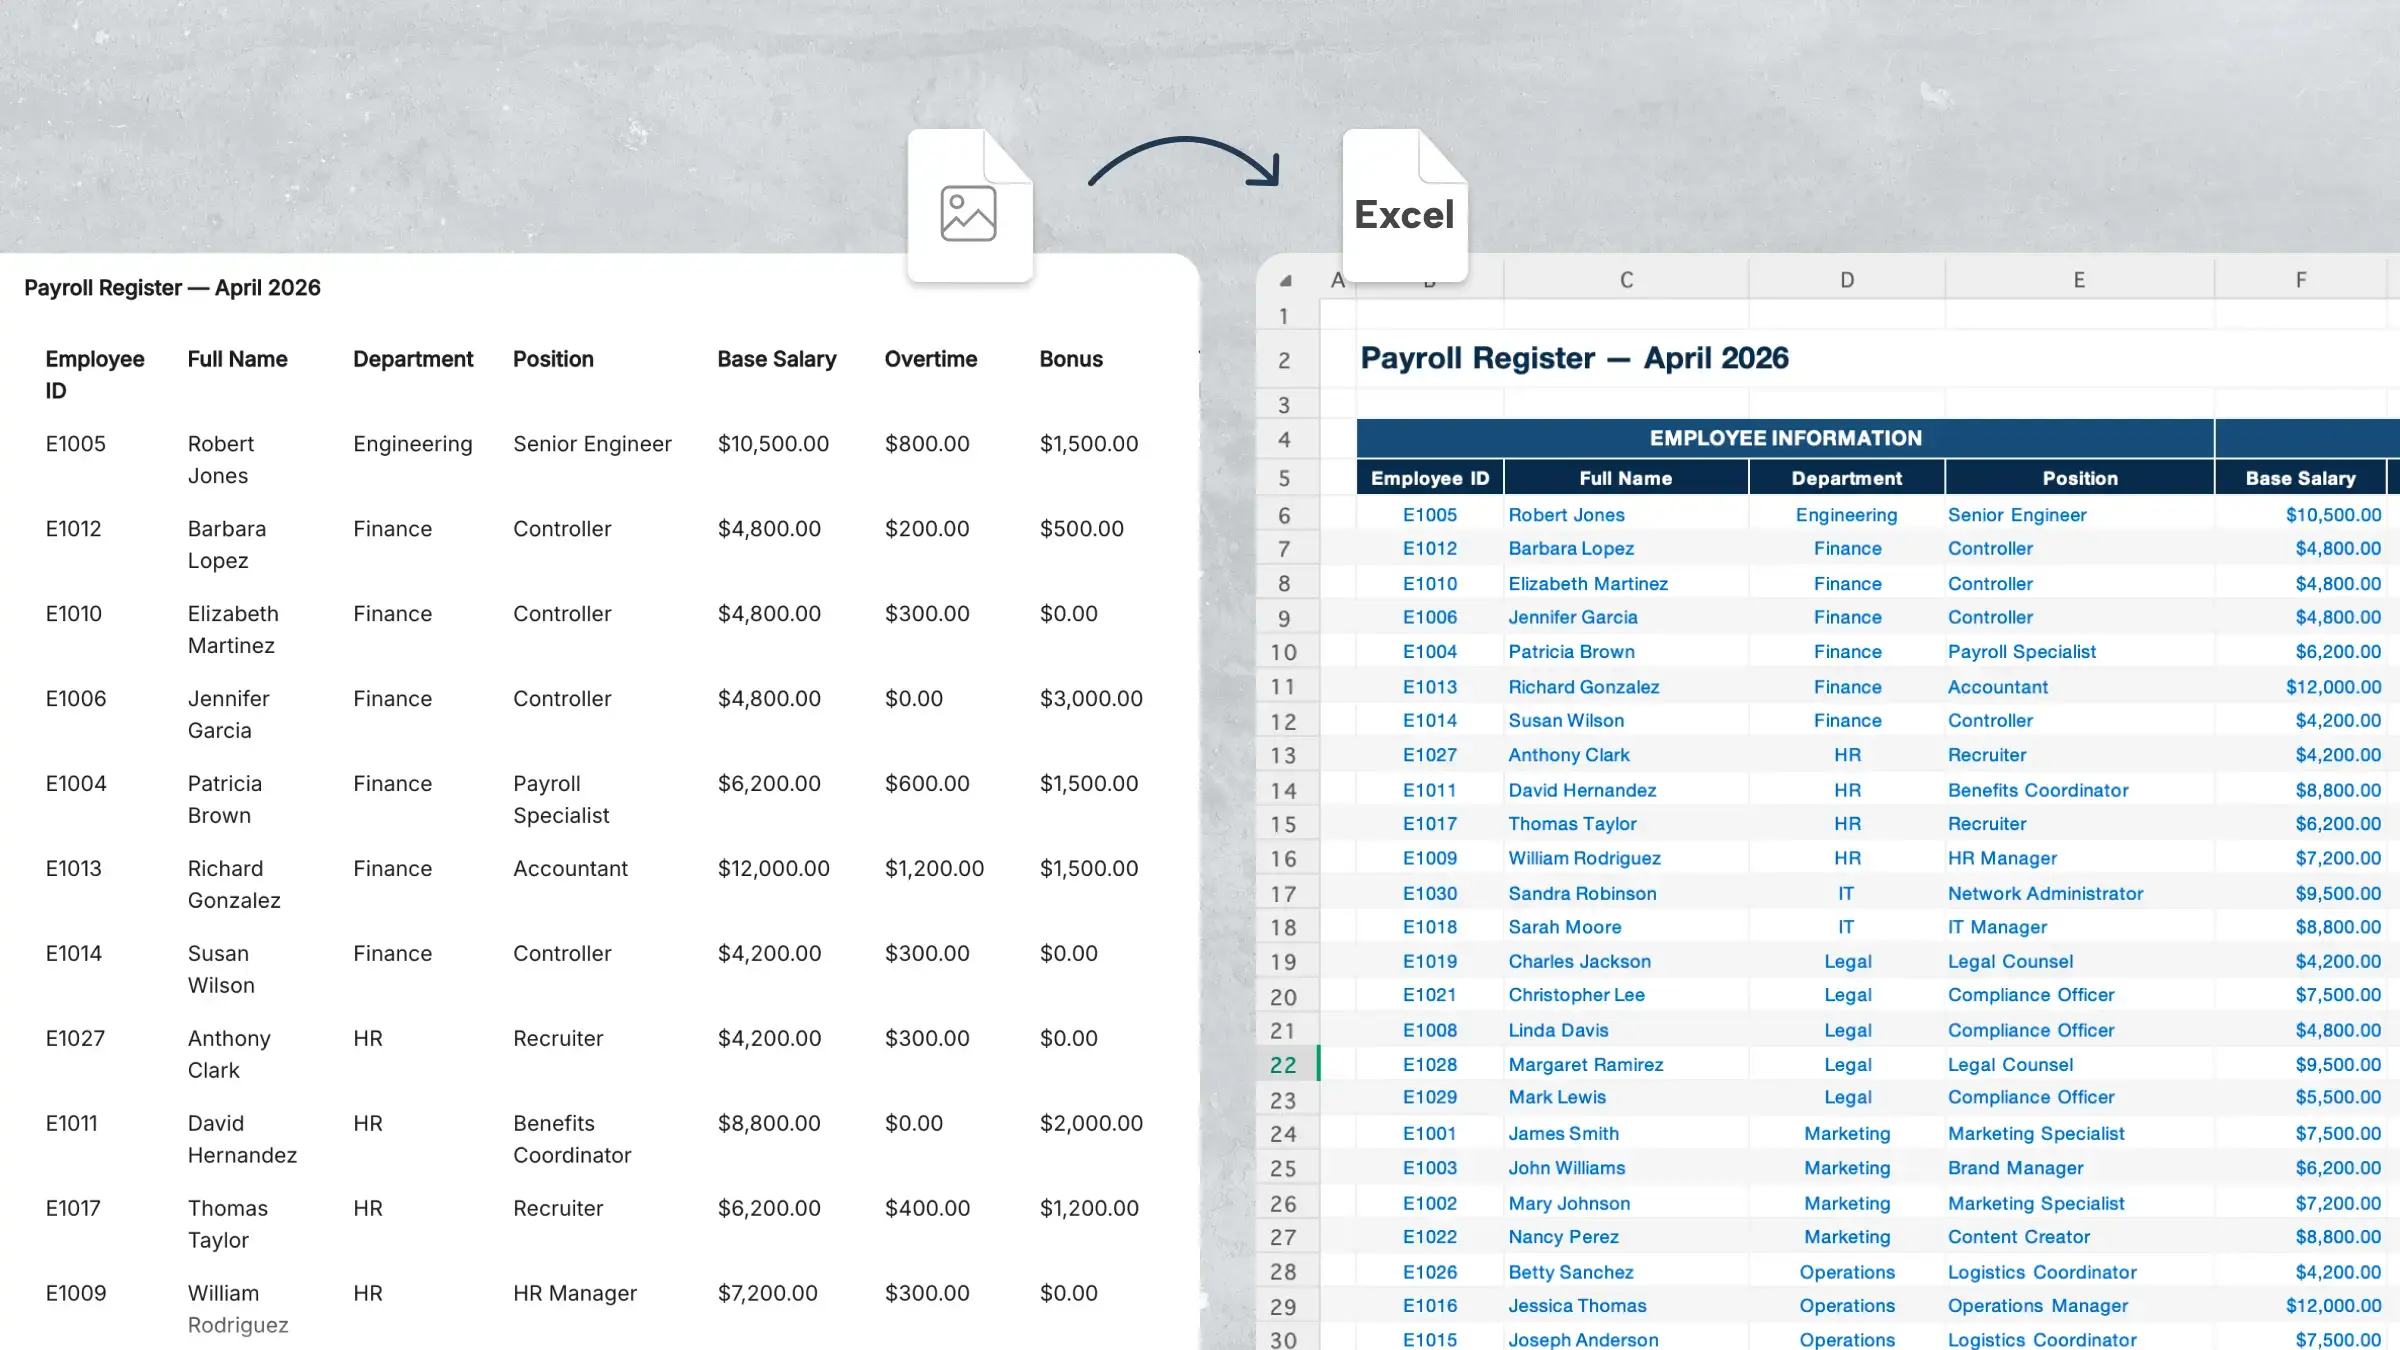Select spreadsheet cell 'Barbara Lopez'
Image resolution: width=2400 pixels, height=1350 pixels.
[1625, 548]
